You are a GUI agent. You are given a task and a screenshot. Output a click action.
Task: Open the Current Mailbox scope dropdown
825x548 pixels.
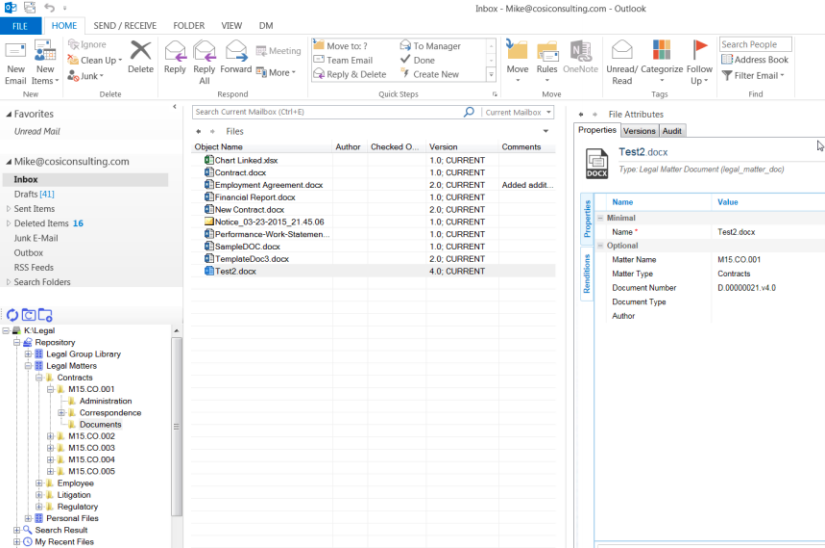[x=518, y=112]
